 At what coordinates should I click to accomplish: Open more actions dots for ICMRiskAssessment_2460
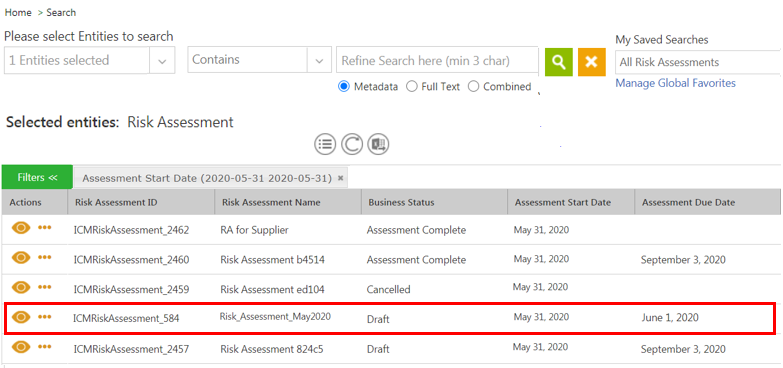pyautogui.click(x=45, y=257)
